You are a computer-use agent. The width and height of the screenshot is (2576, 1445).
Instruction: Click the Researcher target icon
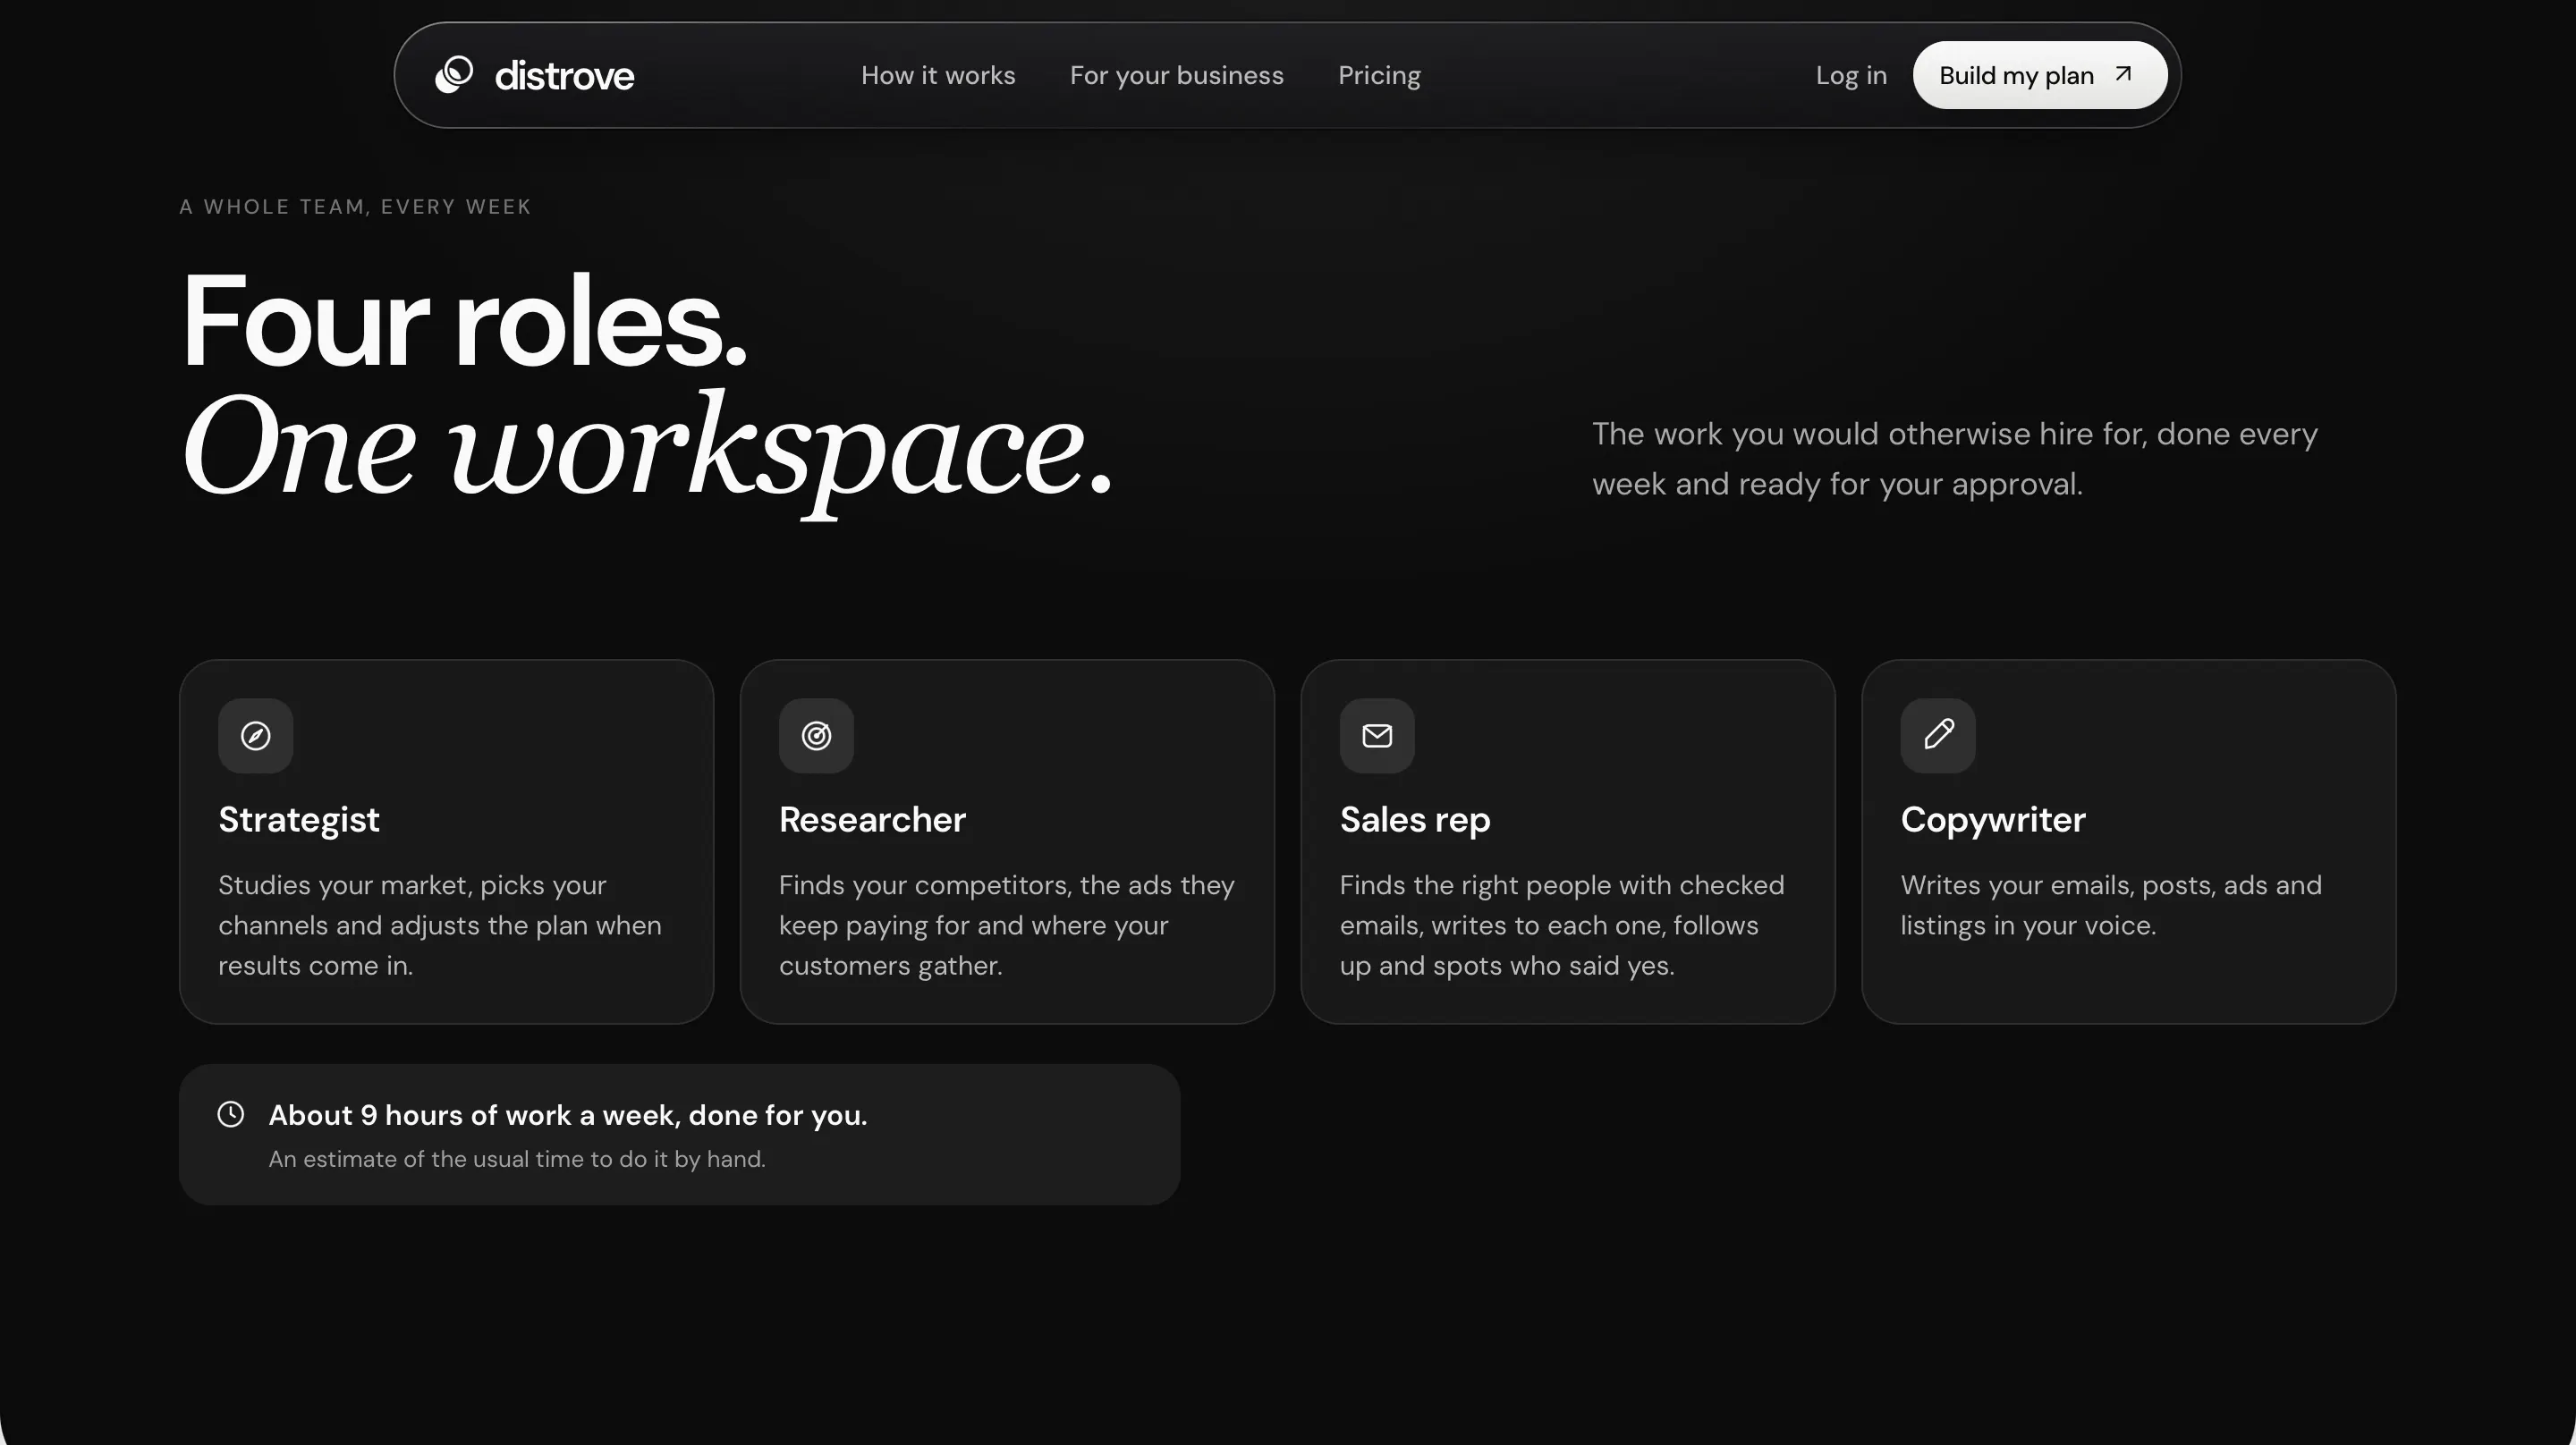pos(816,736)
